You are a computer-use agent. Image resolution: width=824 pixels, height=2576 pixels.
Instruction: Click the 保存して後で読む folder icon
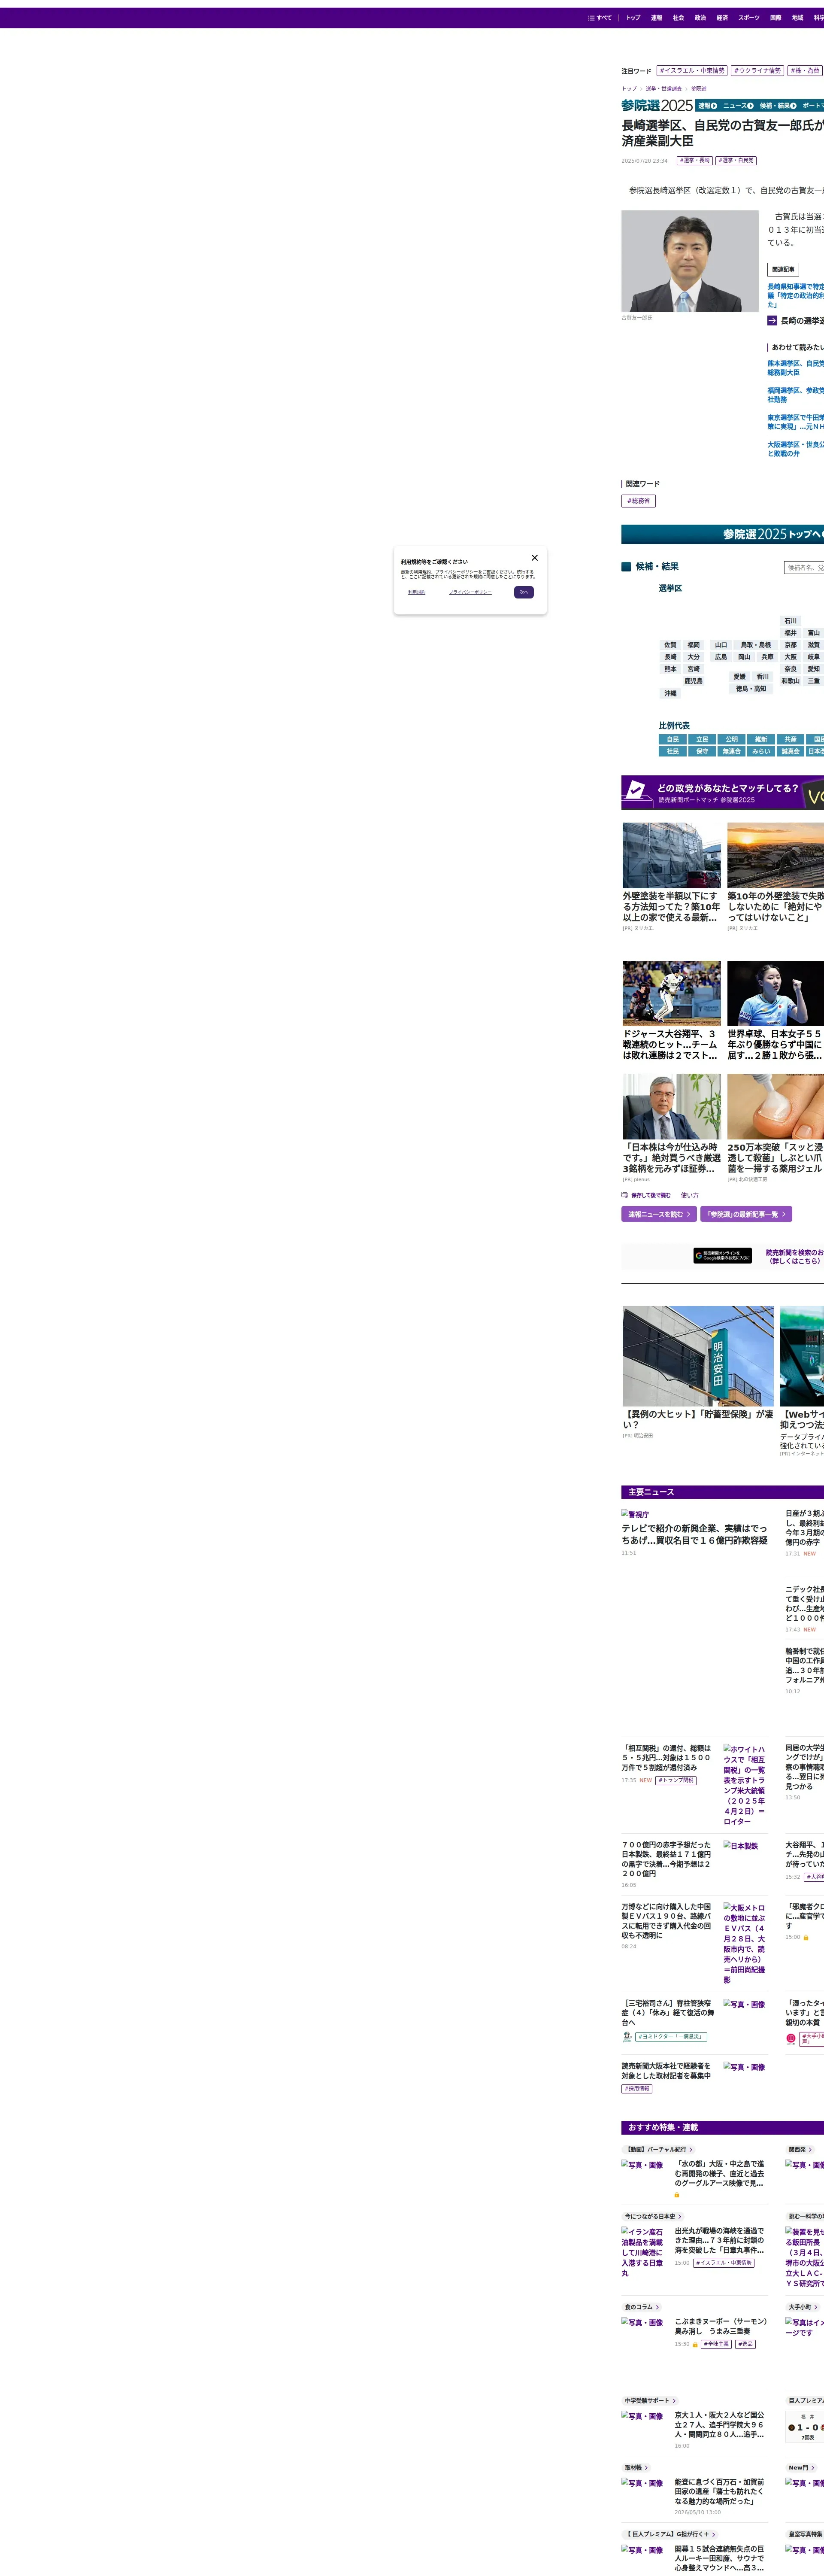click(625, 1195)
